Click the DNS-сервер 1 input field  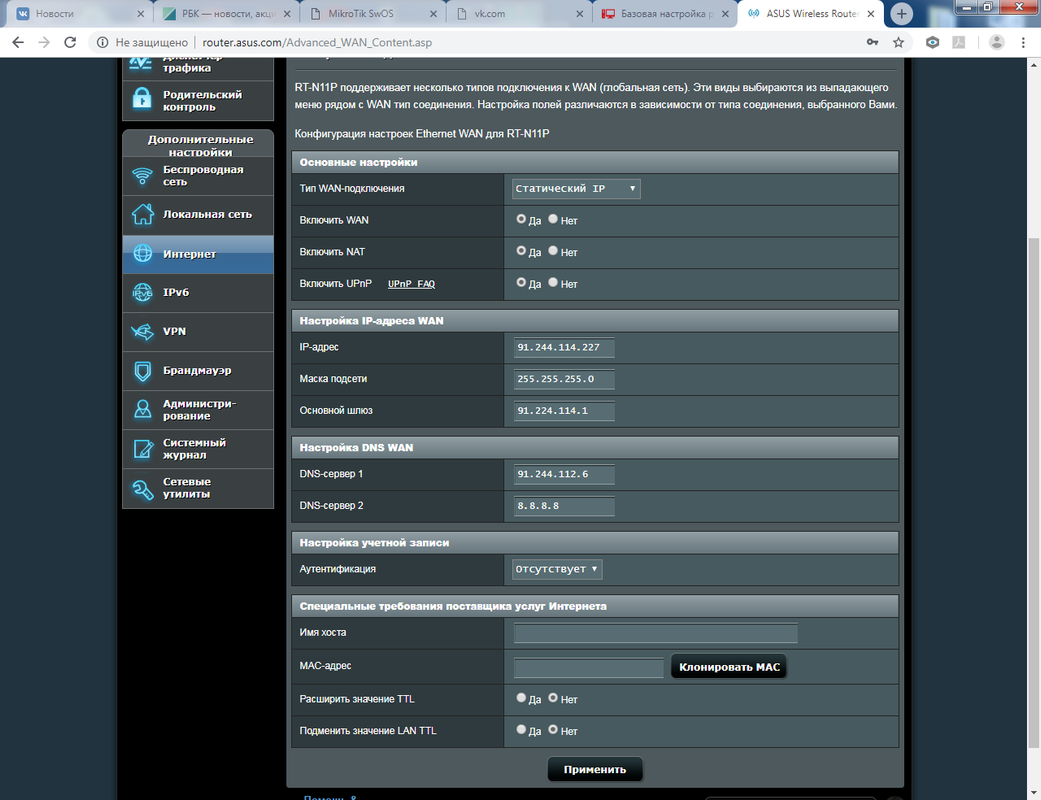coord(564,474)
